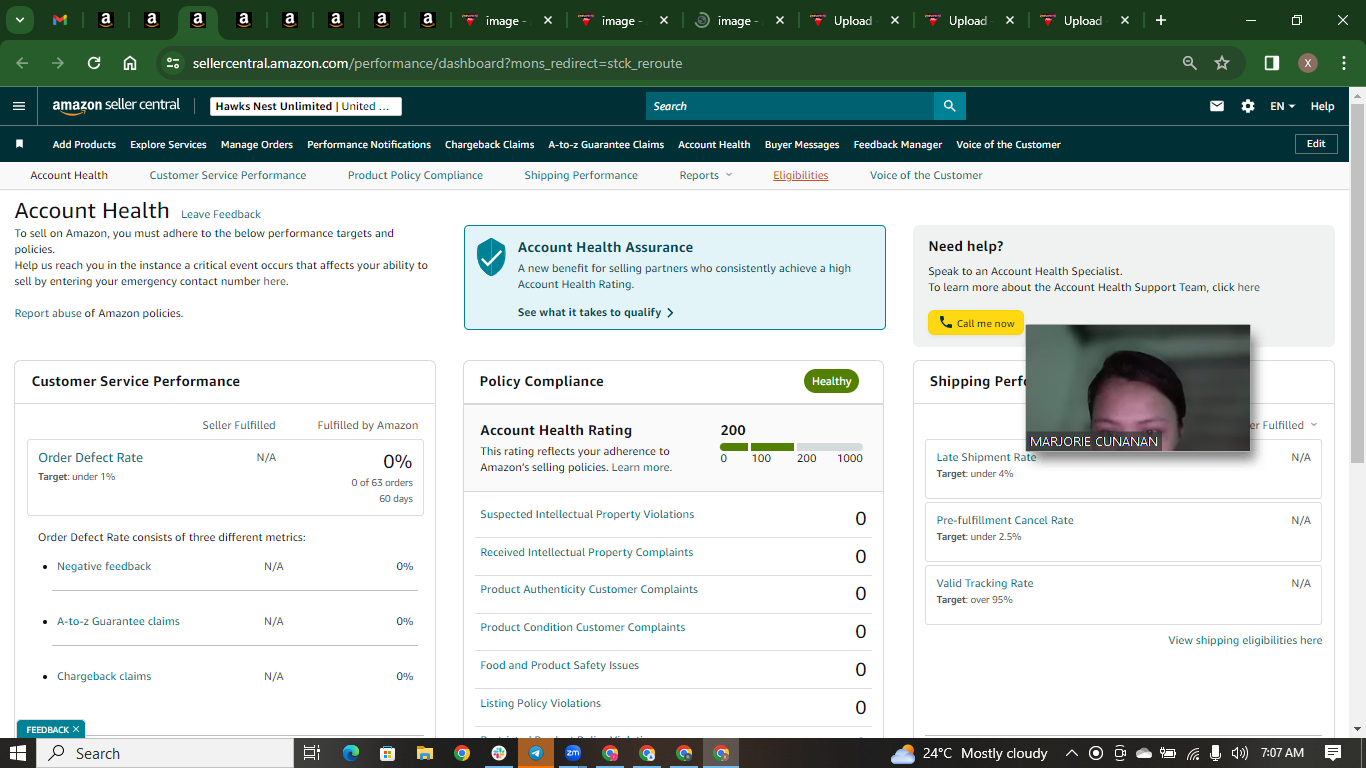Viewport: 1366px width, 768px height.
Task: Expand See what it takes to qualify
Action: [596, 312]
